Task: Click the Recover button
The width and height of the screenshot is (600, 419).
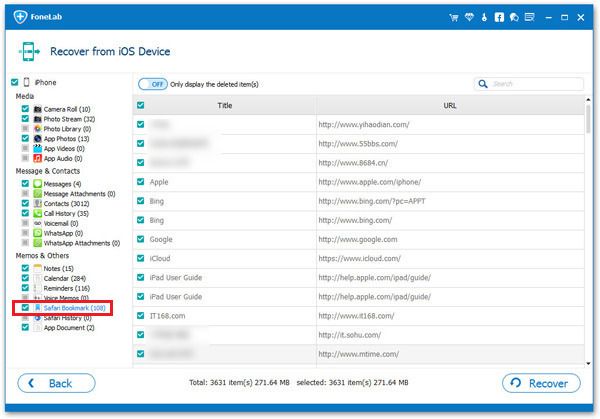Action: click(x=541, y=383)
